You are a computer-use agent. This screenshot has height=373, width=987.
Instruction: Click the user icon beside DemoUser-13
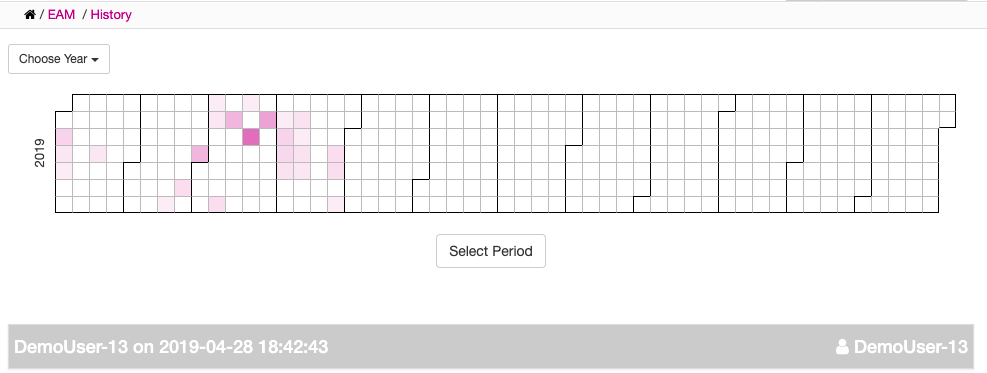pyautogui.click(x=842, y=347)
